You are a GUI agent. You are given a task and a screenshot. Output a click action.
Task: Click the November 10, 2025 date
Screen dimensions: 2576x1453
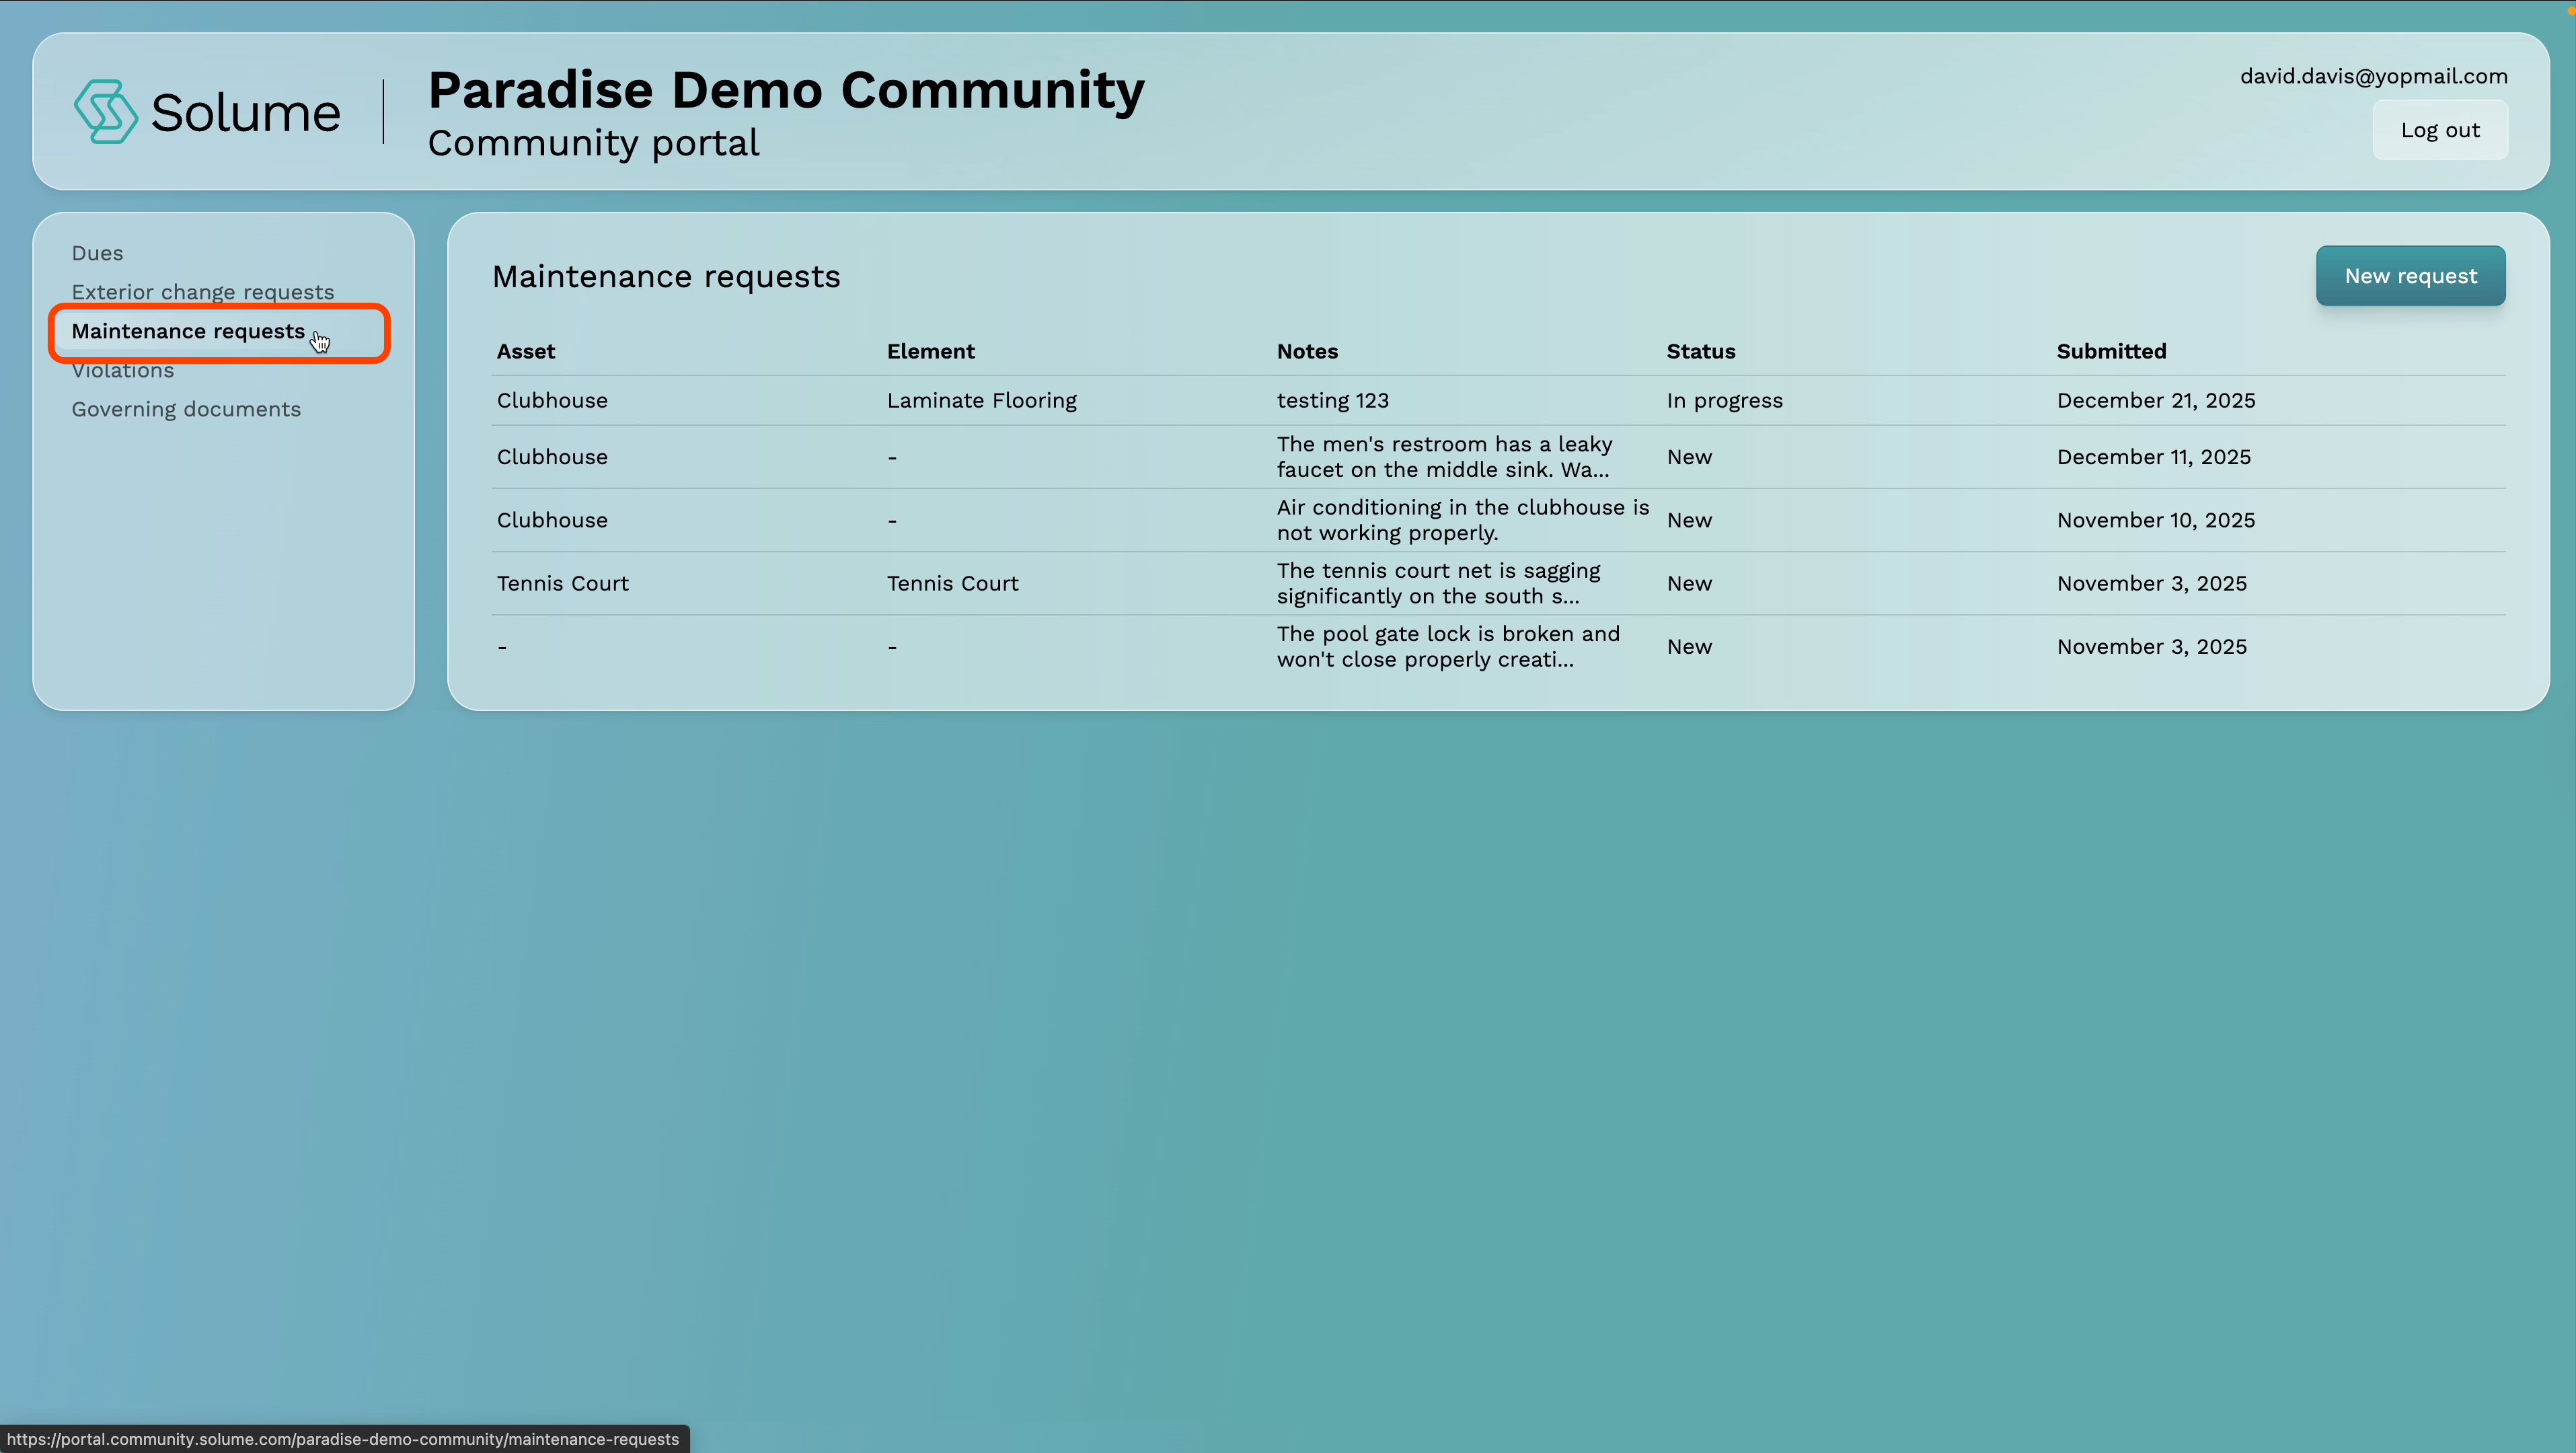pos(2155,520)
